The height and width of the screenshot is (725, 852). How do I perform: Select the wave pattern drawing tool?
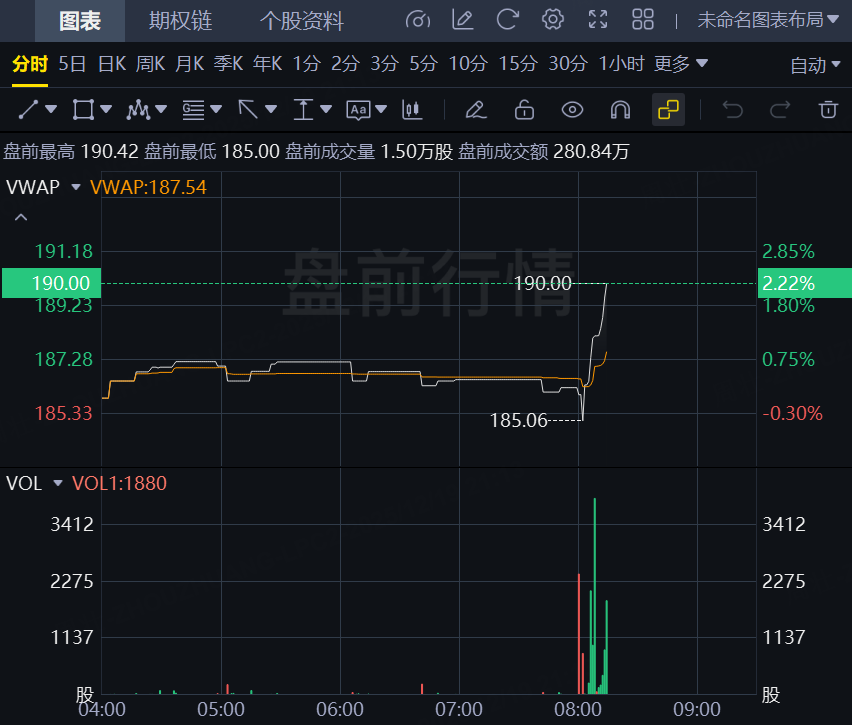[138, 110]
